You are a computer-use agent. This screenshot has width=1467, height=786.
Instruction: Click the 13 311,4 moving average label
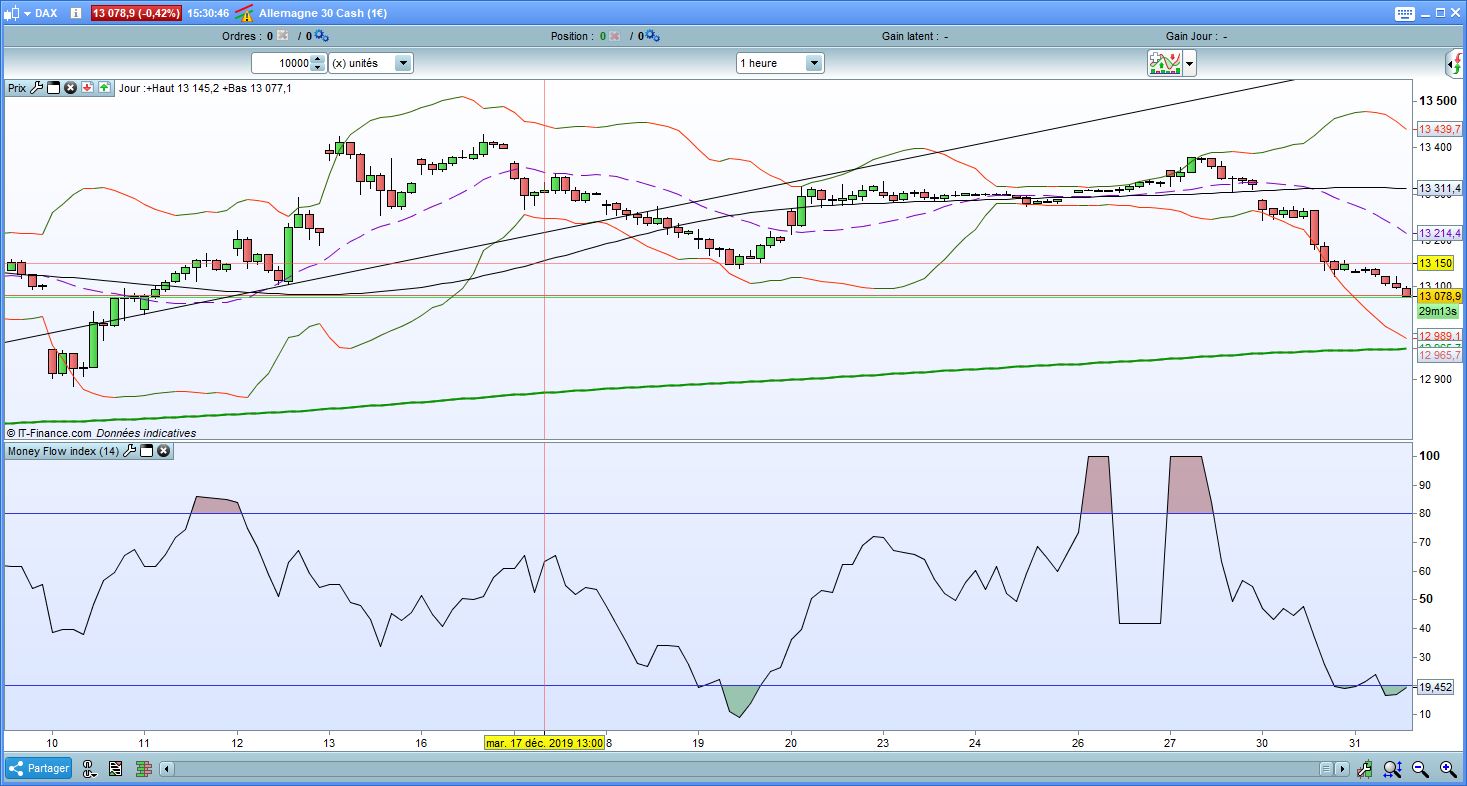(1439, 188)
